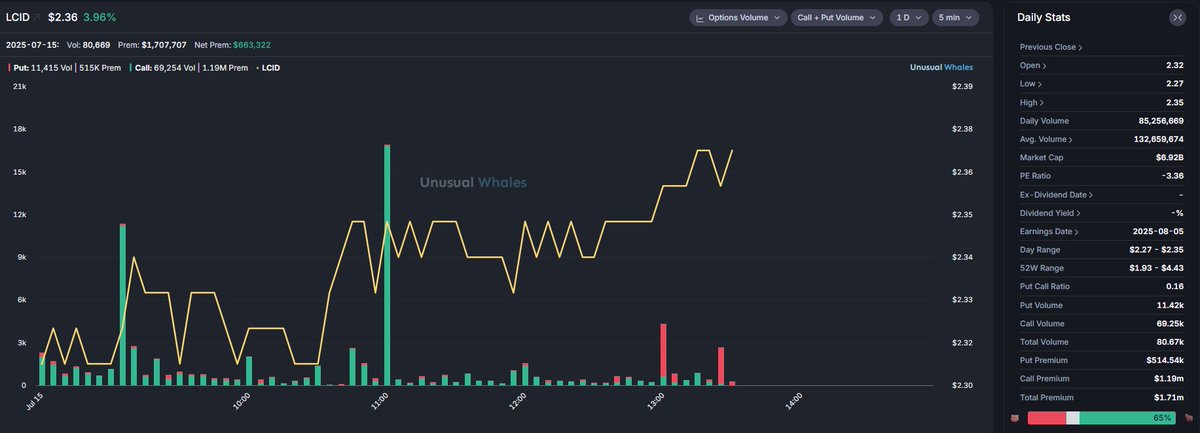Screen dimensions: 1200x433
Task: Open the 5 min interval dropdown
Action: [x=956, y=18]
